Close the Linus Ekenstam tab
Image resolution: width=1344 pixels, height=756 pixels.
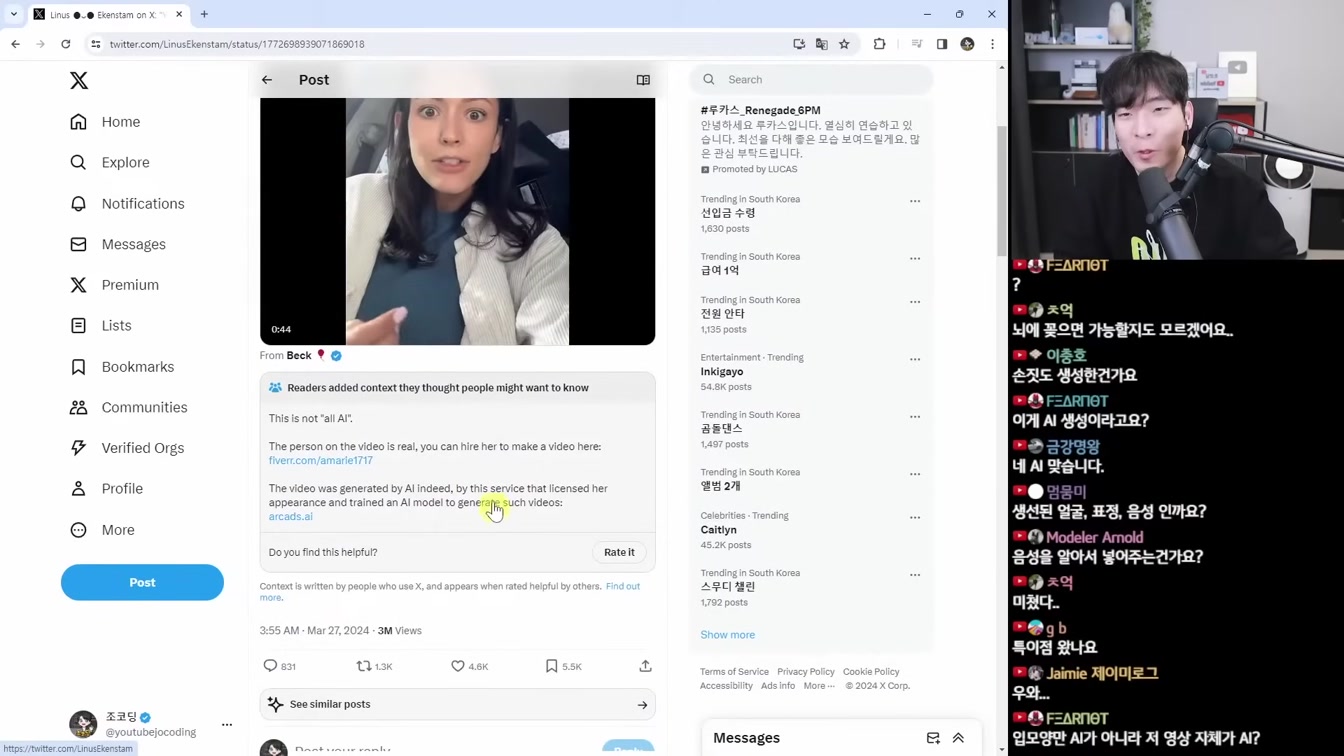(179, 14)
